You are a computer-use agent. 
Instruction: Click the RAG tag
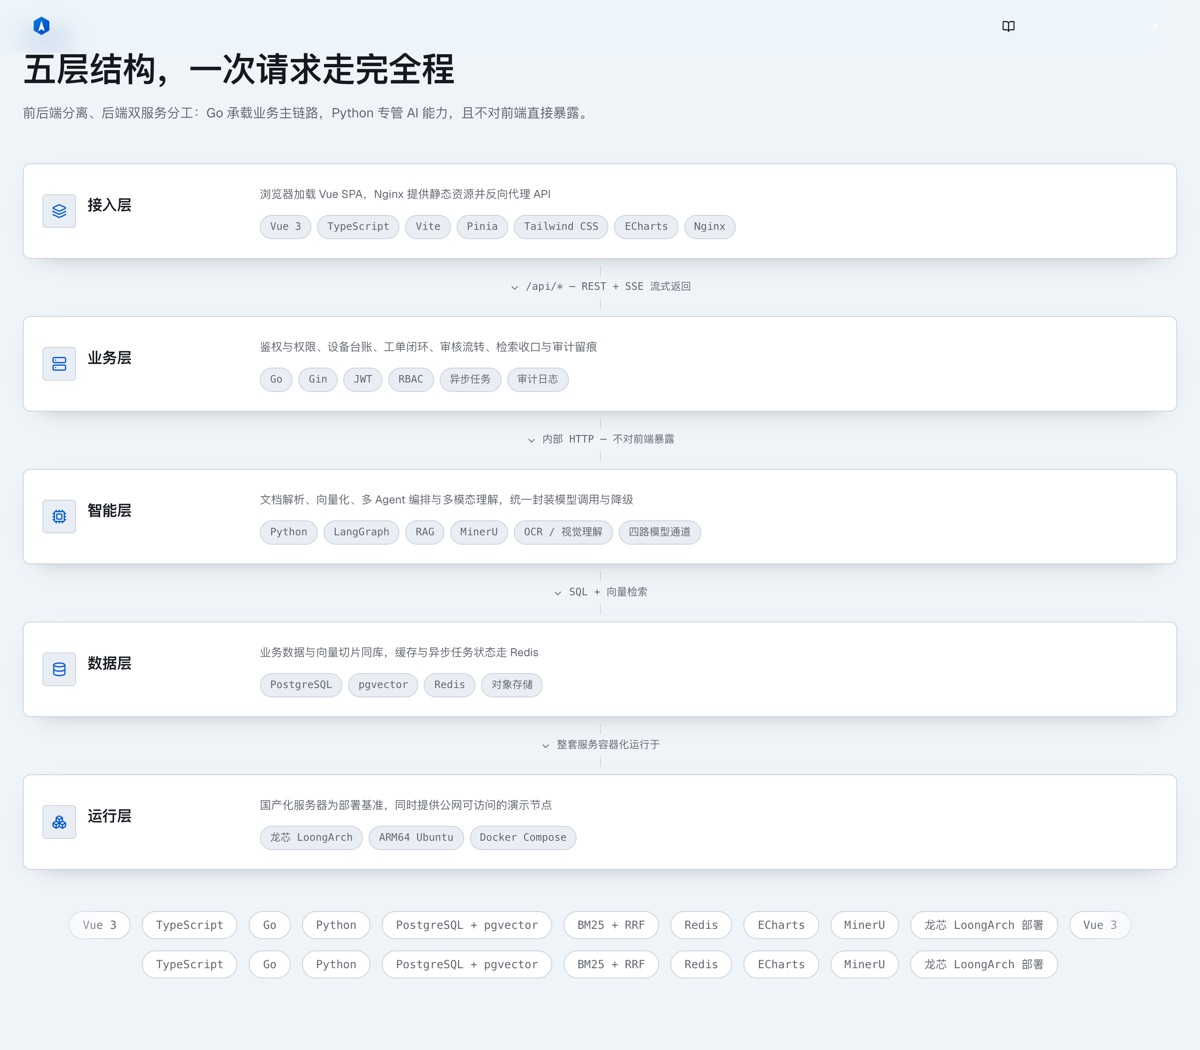[425, 533]
